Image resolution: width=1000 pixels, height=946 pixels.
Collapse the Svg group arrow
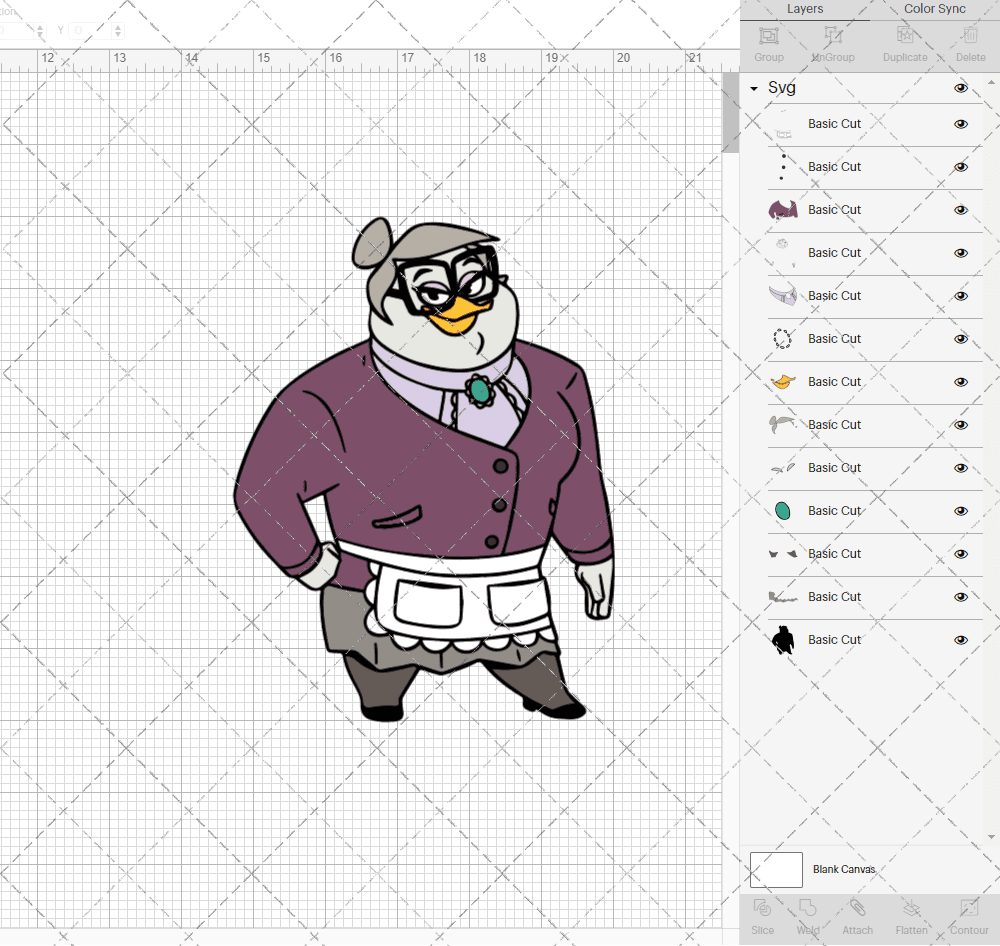[x=754, y=89]
